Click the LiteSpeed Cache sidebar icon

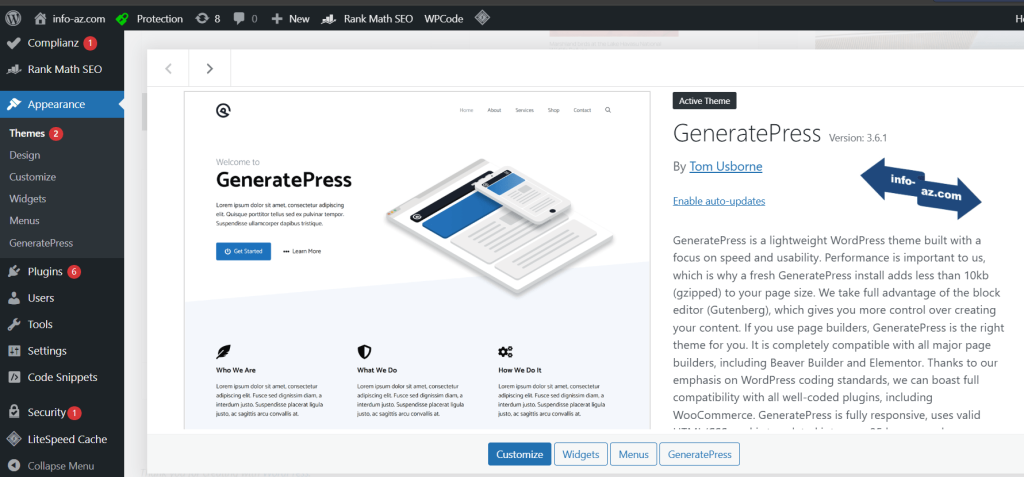pos(13,439)
